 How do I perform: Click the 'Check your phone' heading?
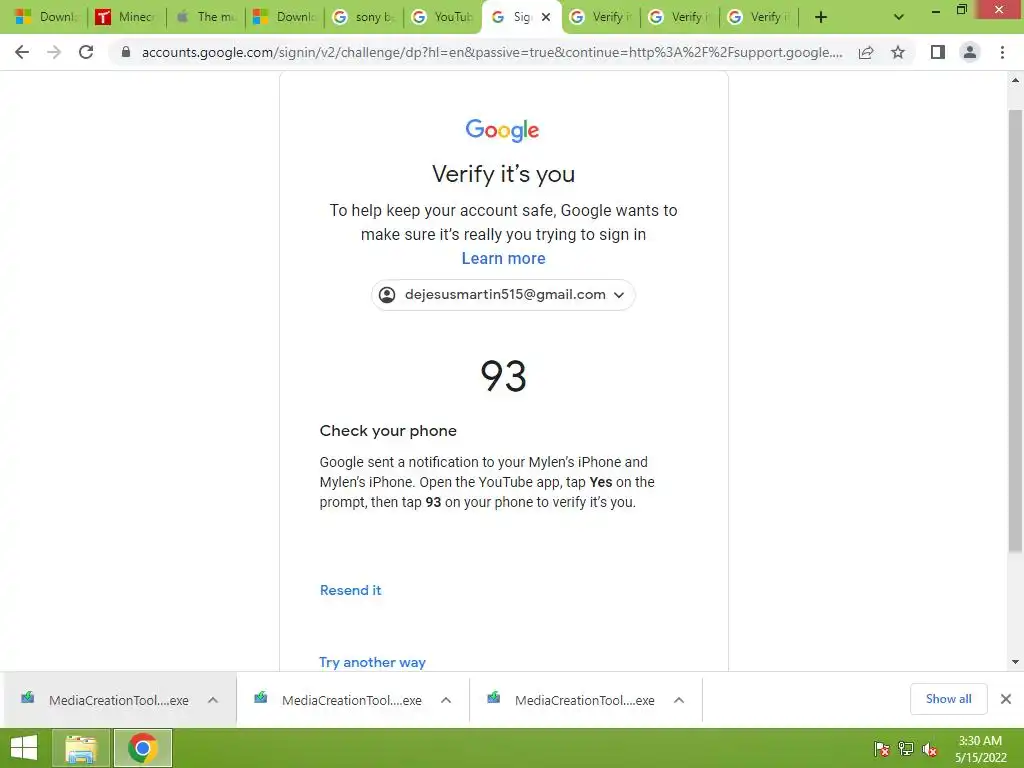(x=388, y=431)
